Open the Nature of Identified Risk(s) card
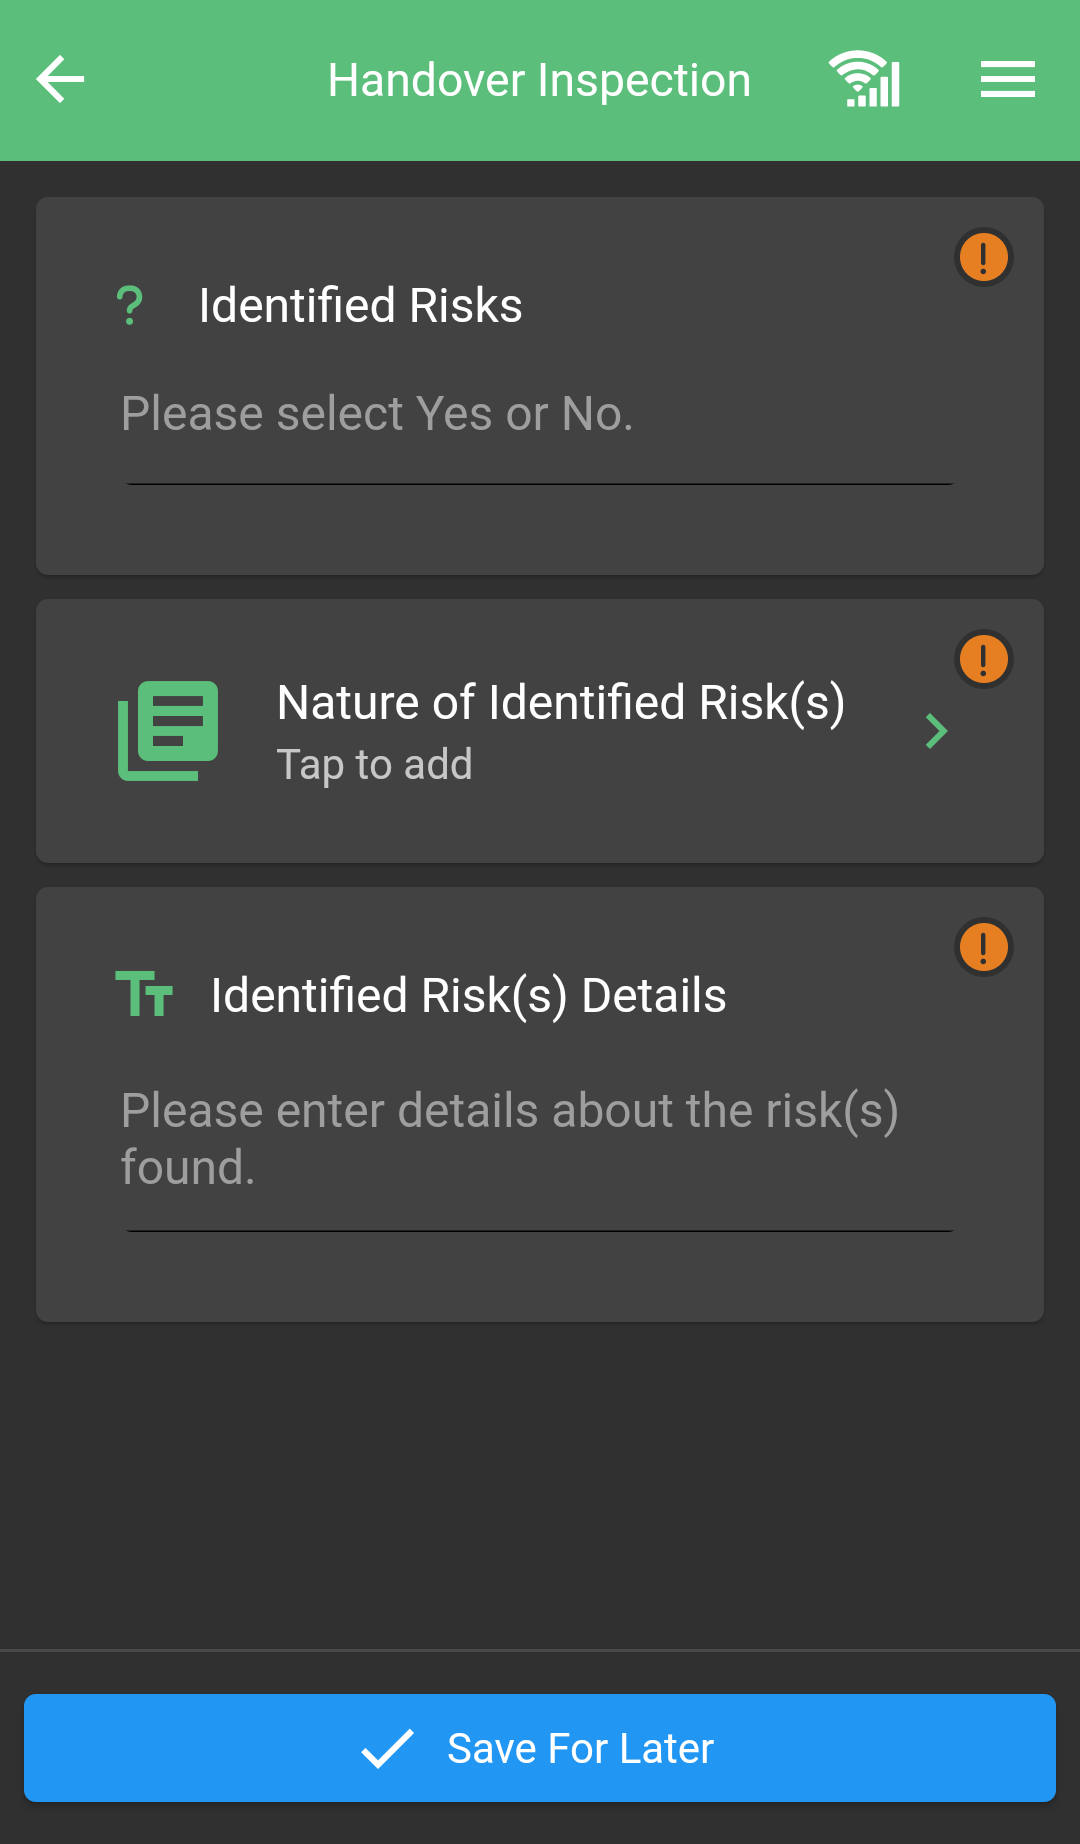Screen dimensions: 1080x1844 pos(540,731)
